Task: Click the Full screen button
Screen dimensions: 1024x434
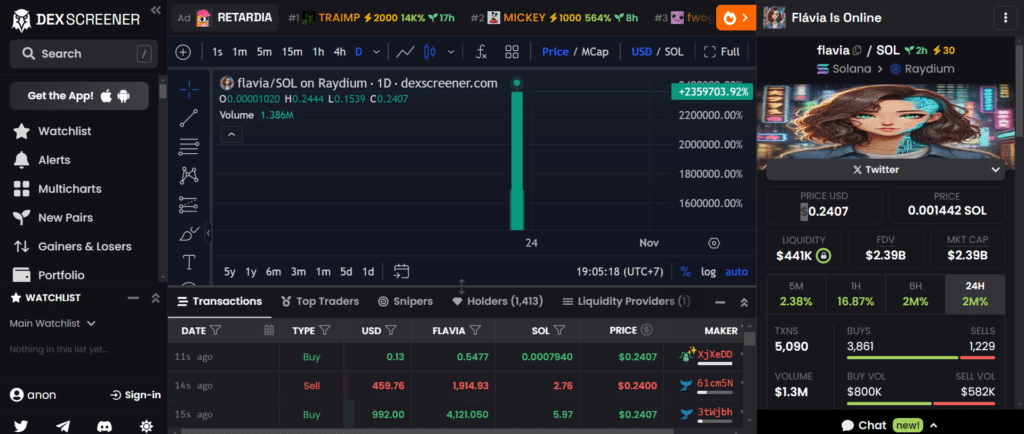Action: (x=722, y=52)
